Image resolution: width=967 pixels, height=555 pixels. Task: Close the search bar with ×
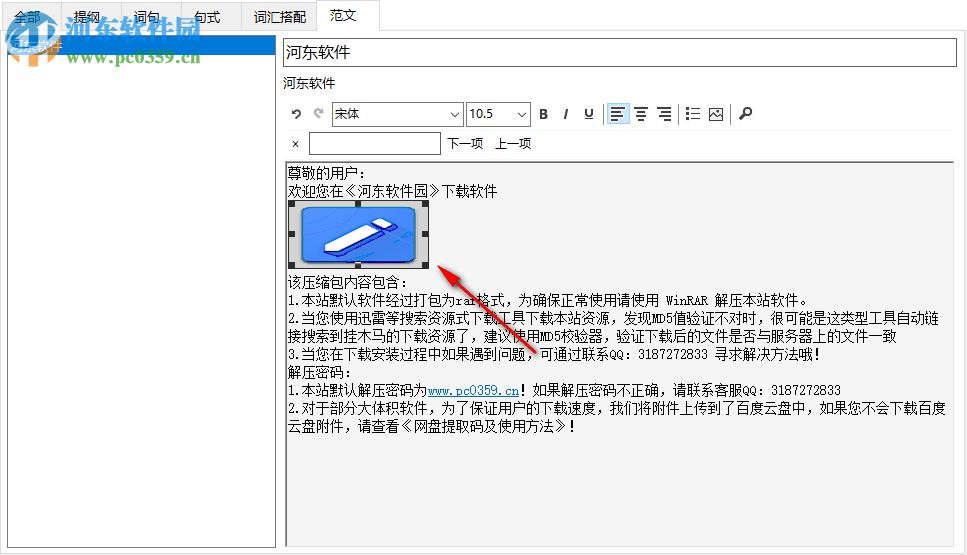[295, 144]
